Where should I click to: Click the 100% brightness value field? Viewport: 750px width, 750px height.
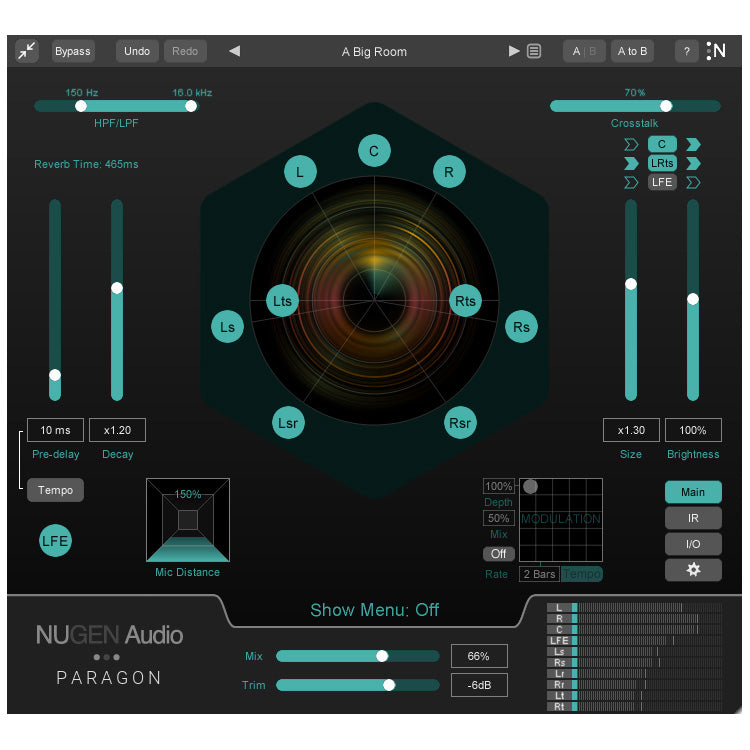[x=693, y=430]
